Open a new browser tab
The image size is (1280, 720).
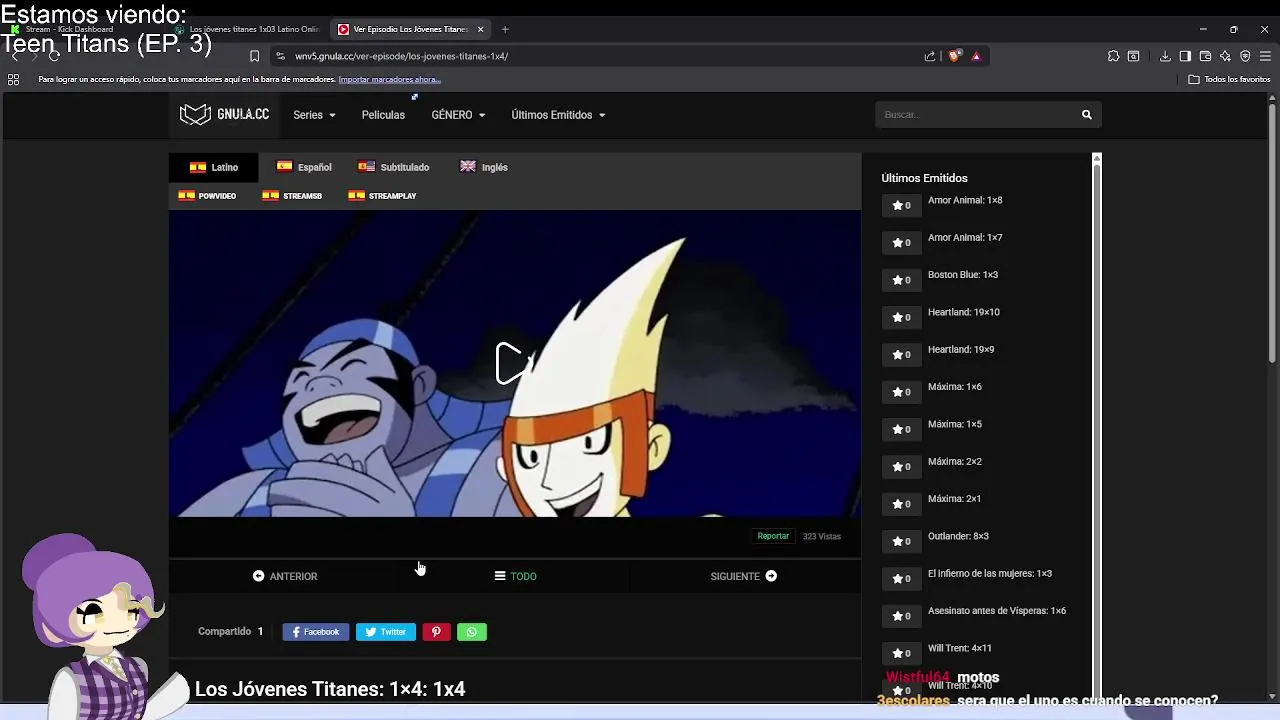point(505,29)
